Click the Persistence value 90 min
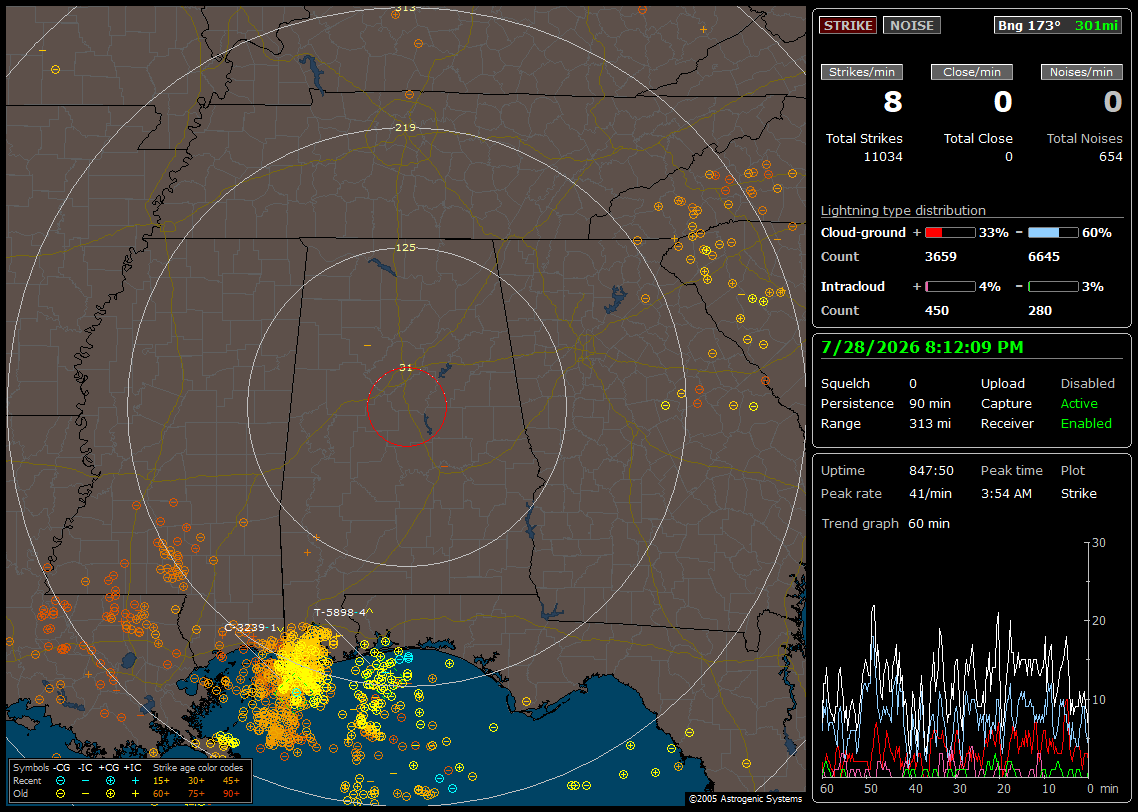The width and height of the screenshot is (1138, 812). 930,403
